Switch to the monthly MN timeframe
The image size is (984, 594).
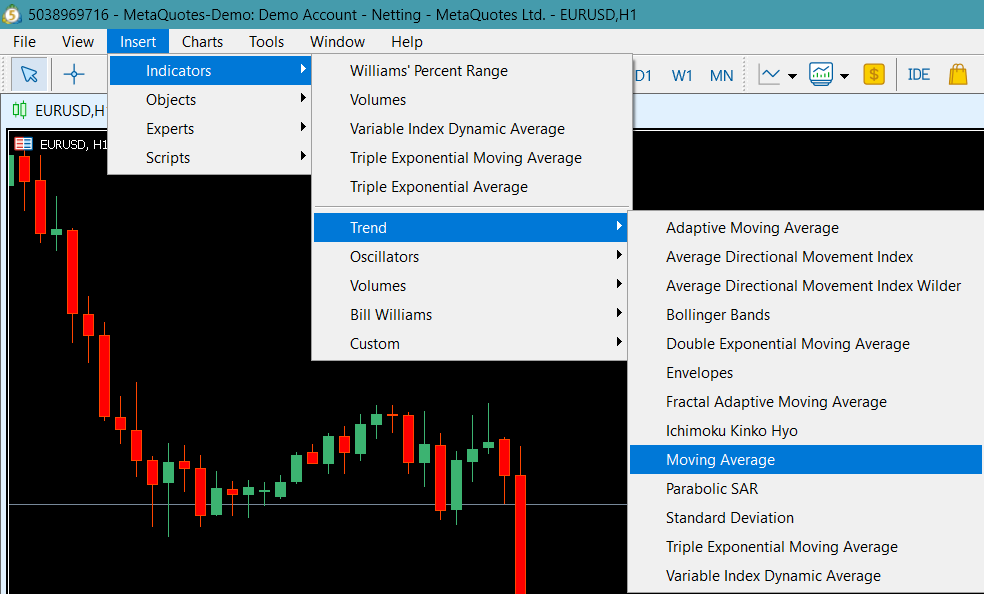point(721,74)
